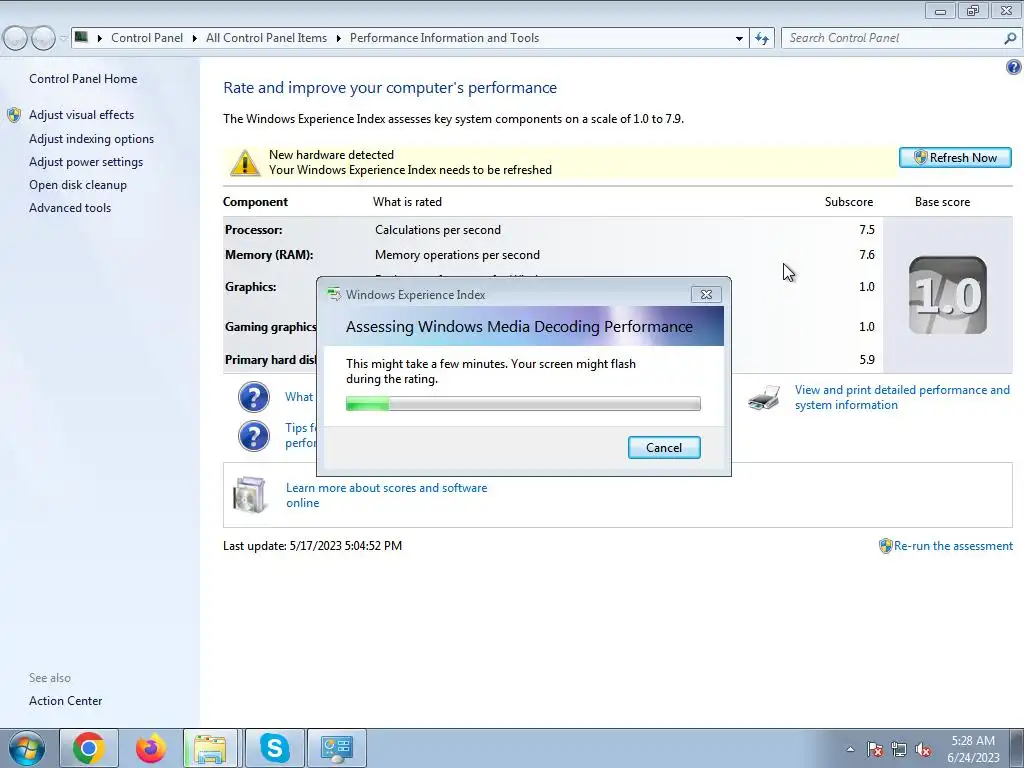Click the search magnifier icon
Image resolution: width=1024 pixels, height=768 pixels.
(1010, 39)
